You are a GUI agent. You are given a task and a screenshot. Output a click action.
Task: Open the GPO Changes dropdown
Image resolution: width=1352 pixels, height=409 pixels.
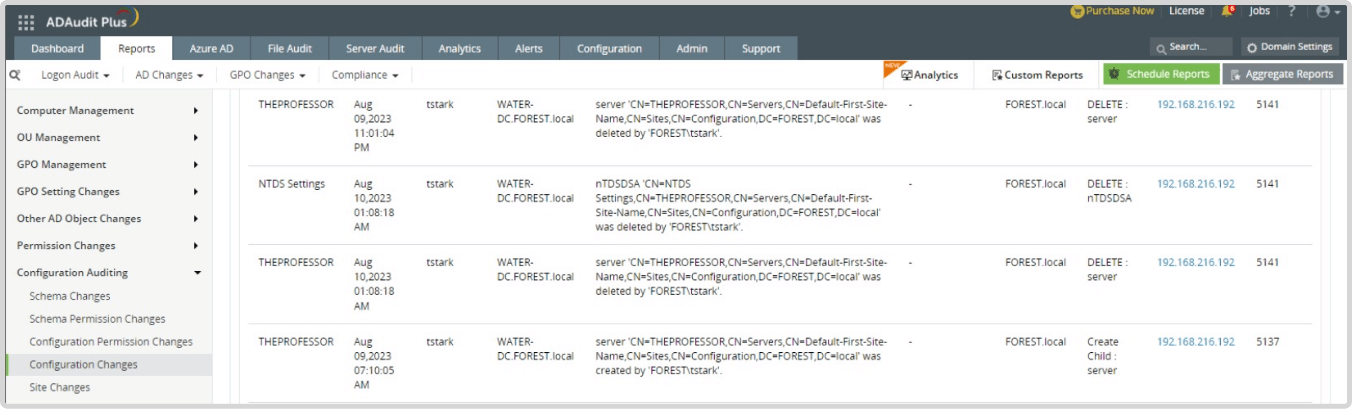click(x=267, y=75)
